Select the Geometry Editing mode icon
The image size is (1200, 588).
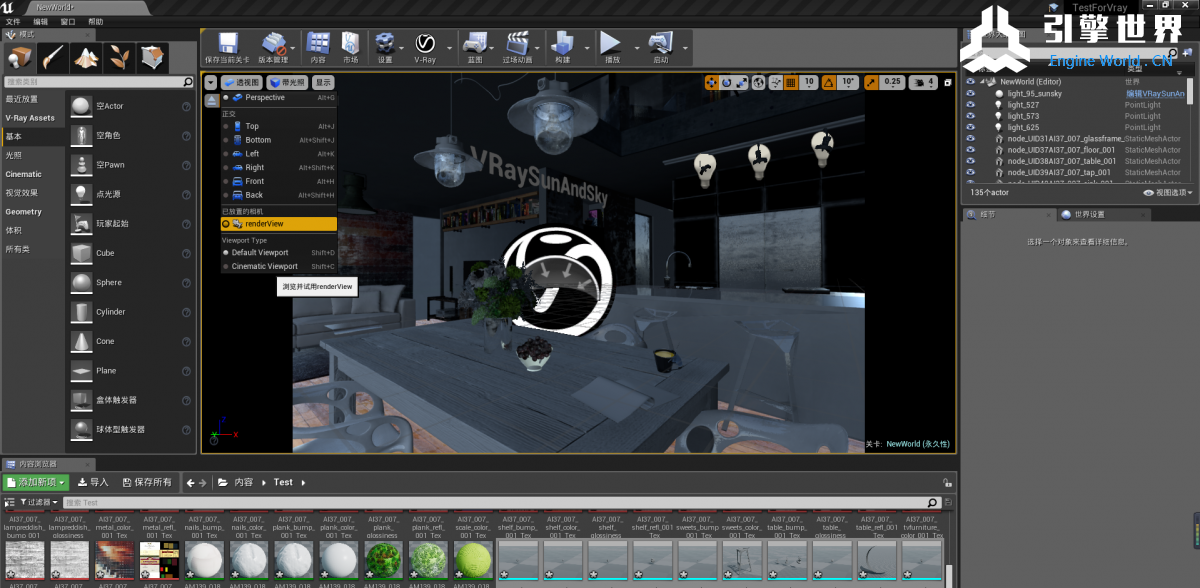point(152,57)
